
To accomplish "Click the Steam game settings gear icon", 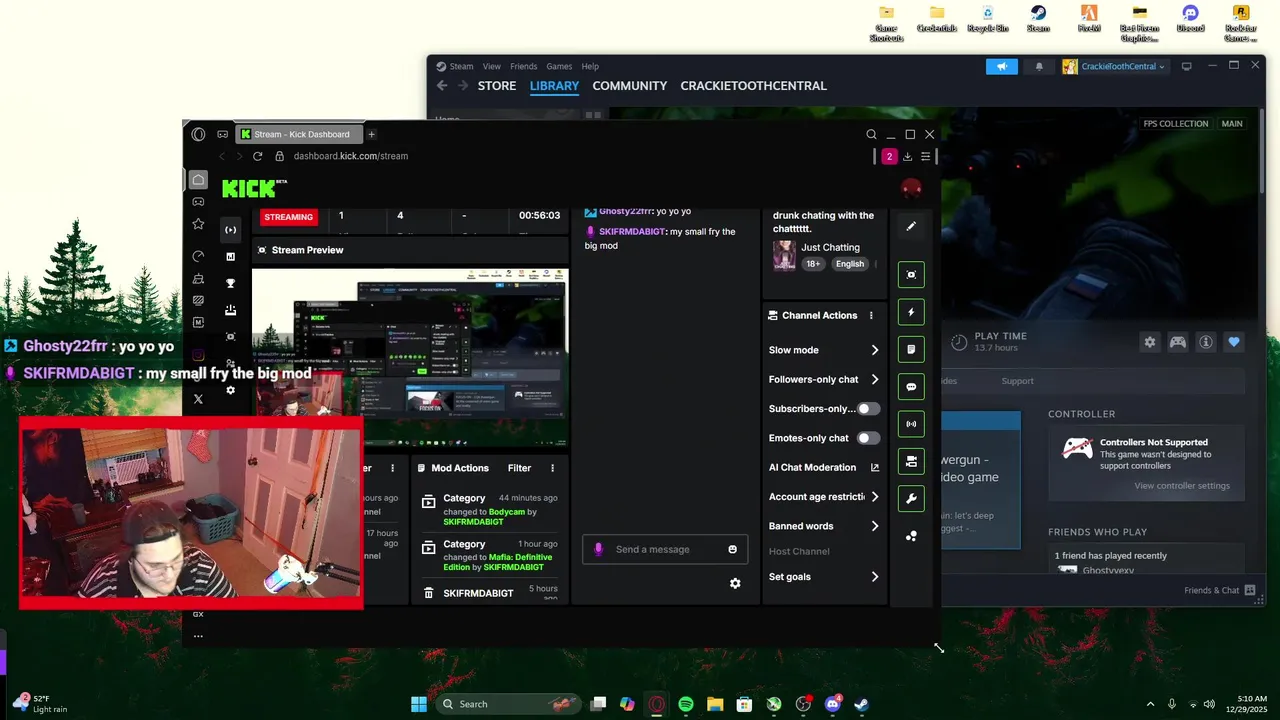I will point(1150,342).
